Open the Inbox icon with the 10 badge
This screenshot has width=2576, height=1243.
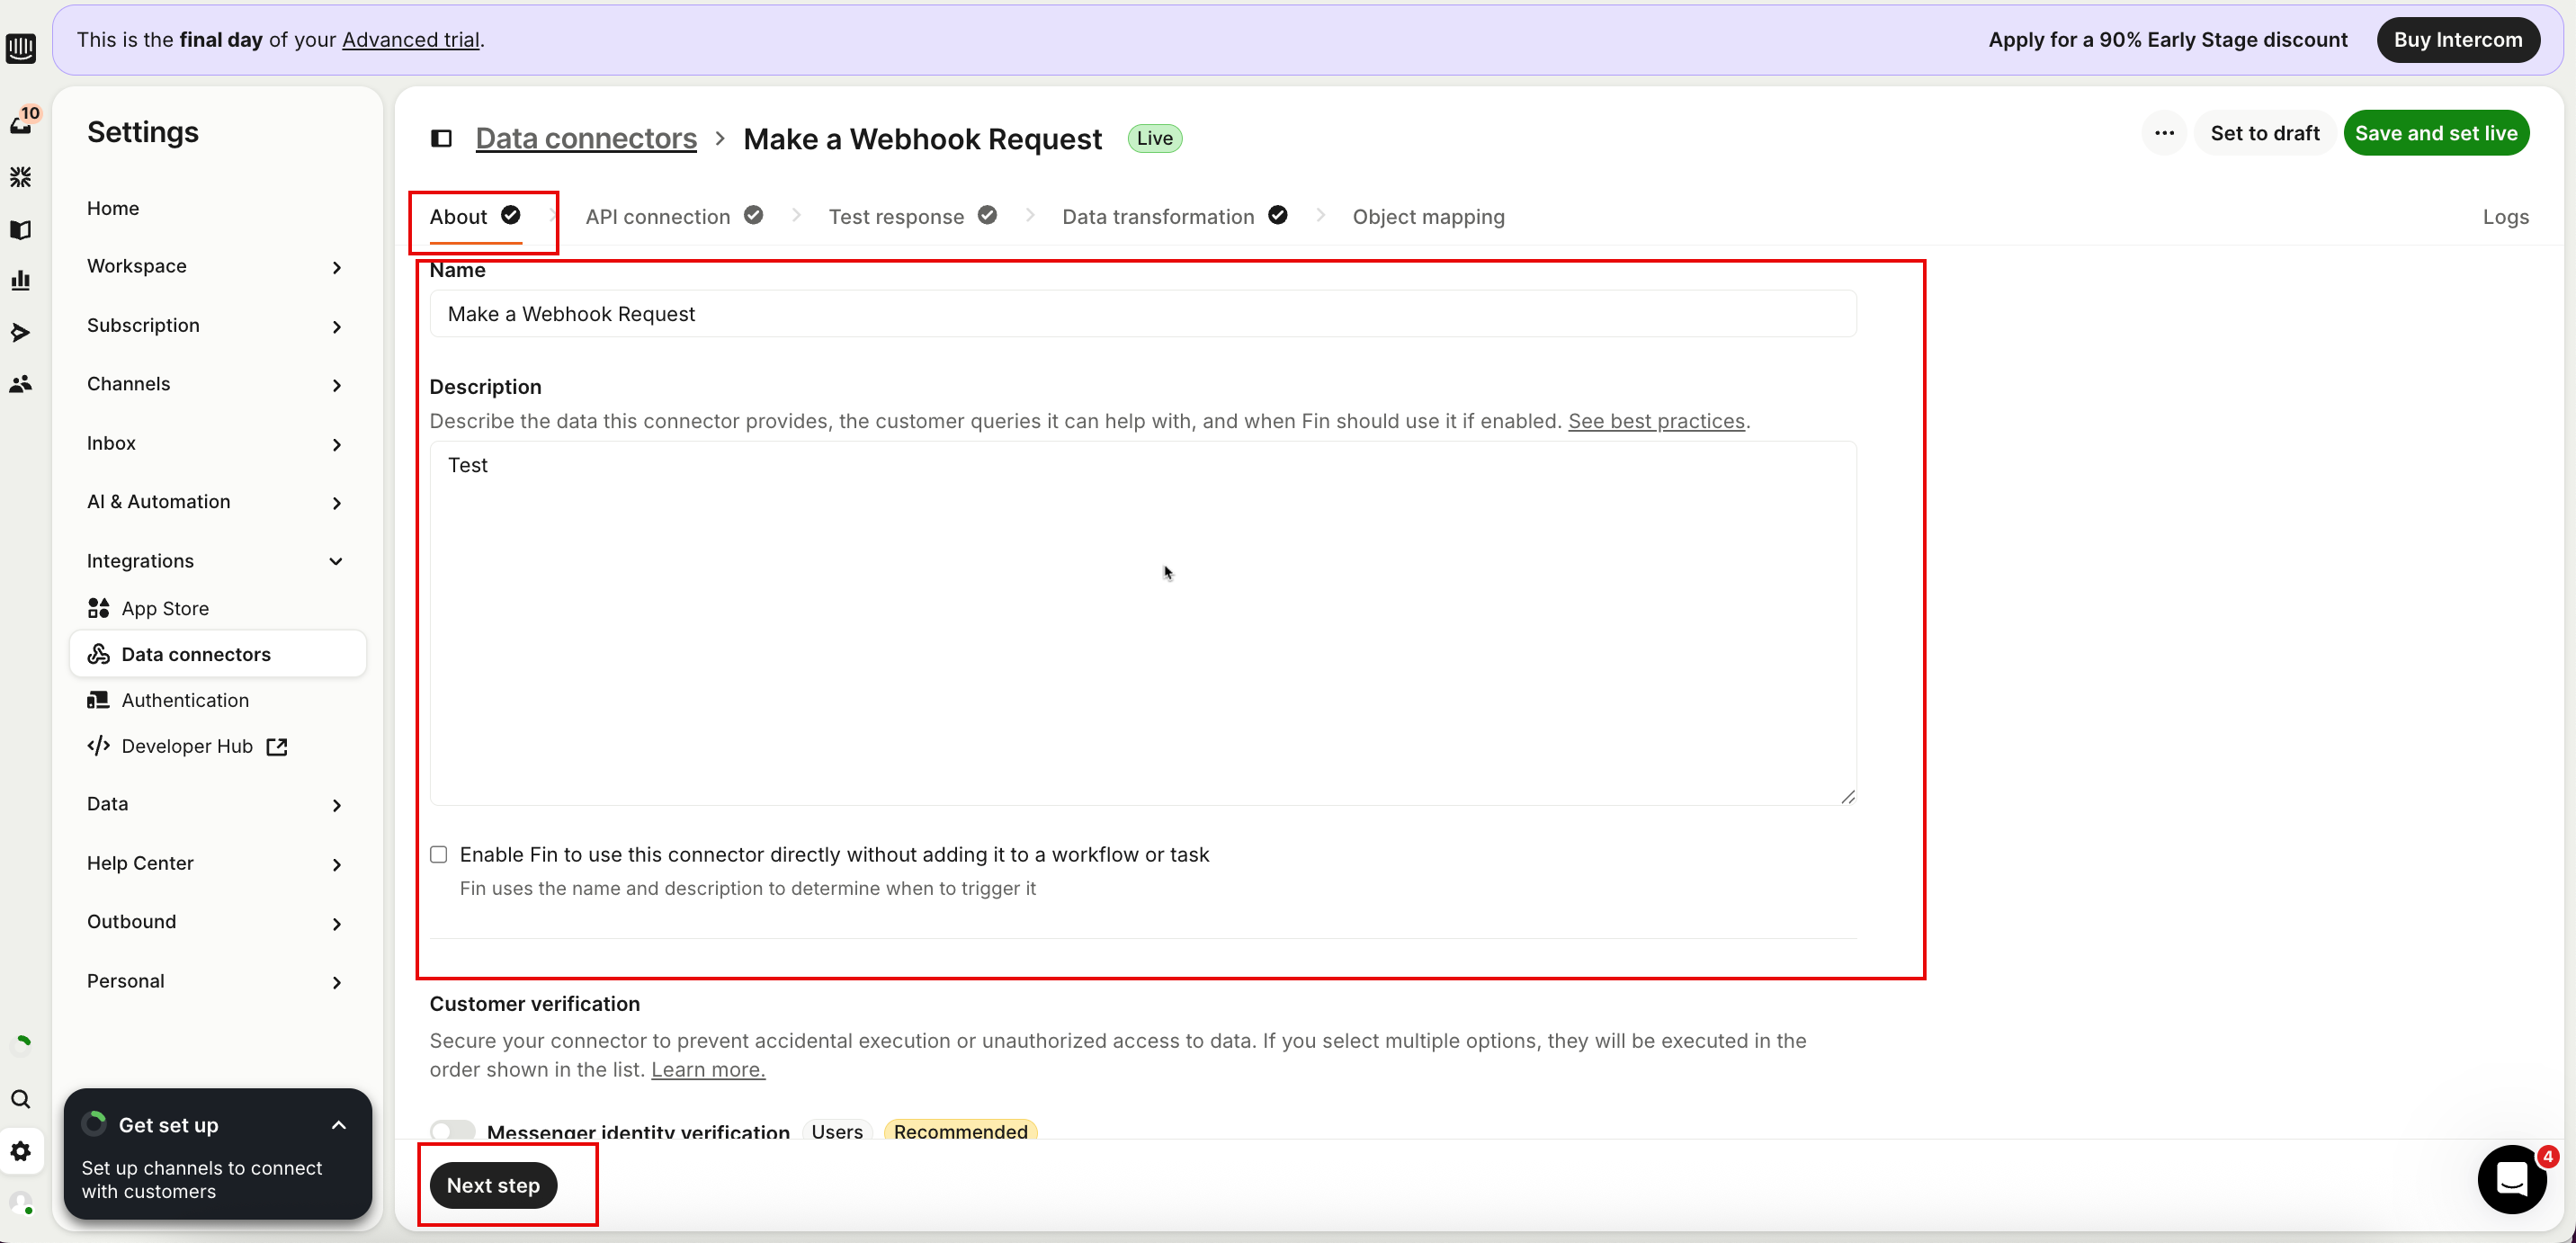click(x=21, y=123)
